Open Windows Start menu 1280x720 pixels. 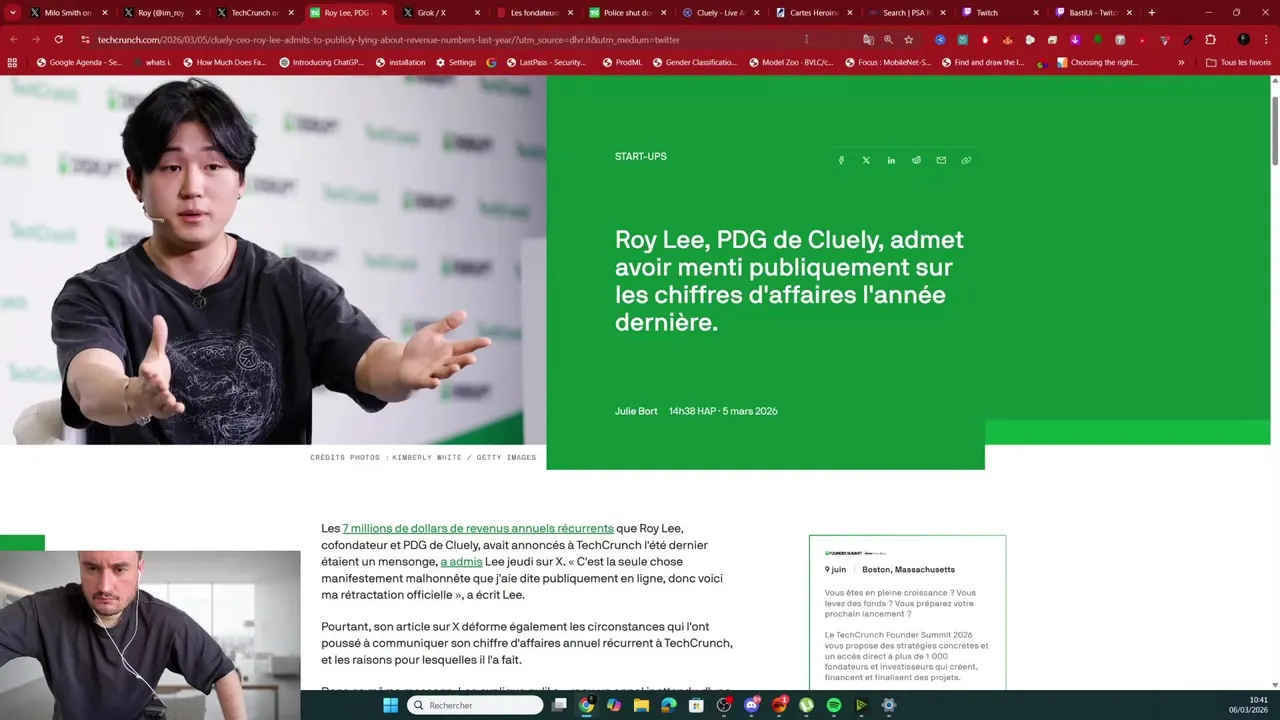coord(390,705)
